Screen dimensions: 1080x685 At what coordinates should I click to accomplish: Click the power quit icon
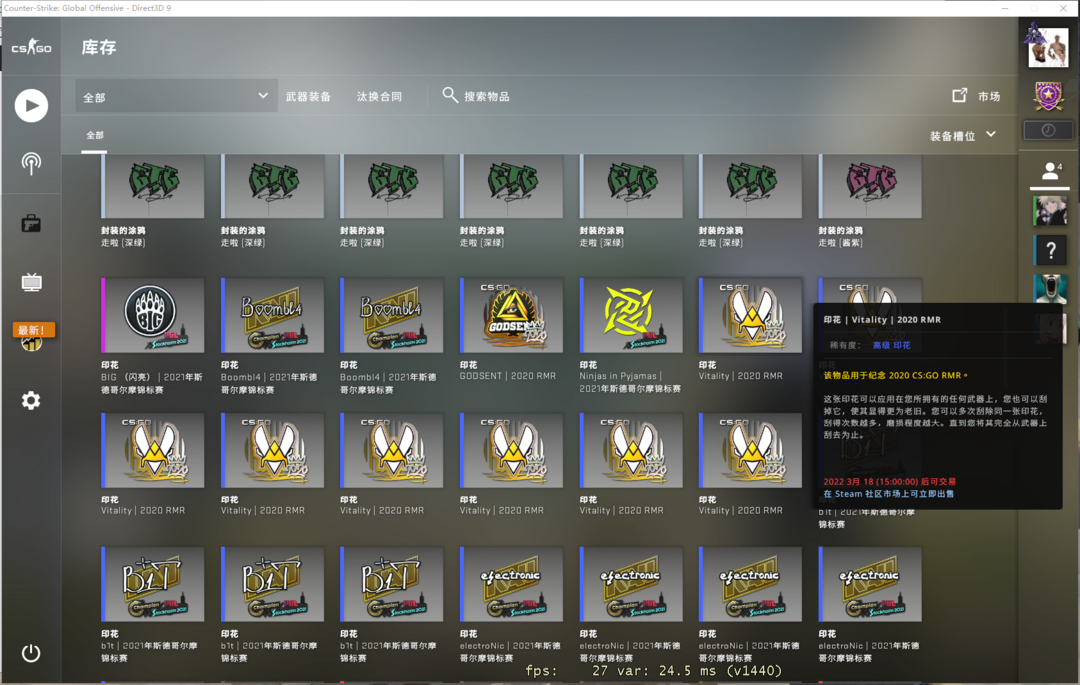click(x=31, y=653)
